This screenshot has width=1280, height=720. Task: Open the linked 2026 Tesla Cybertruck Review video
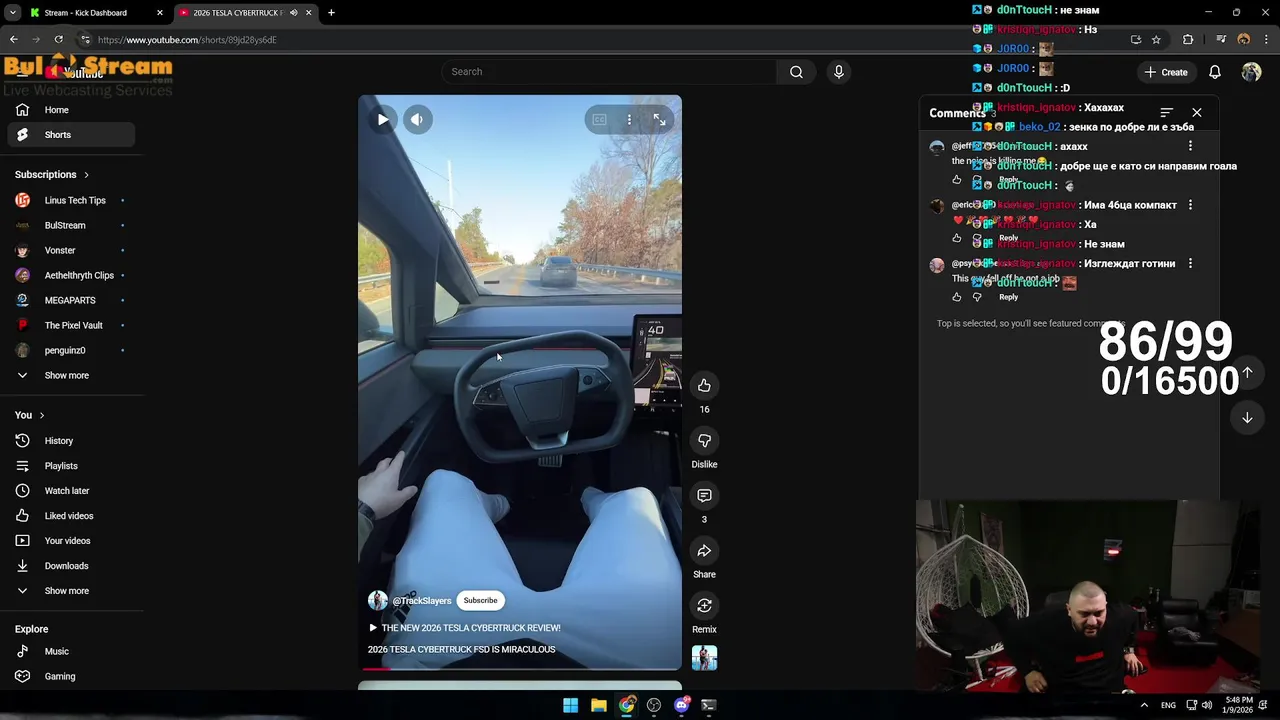pos(465,628)
